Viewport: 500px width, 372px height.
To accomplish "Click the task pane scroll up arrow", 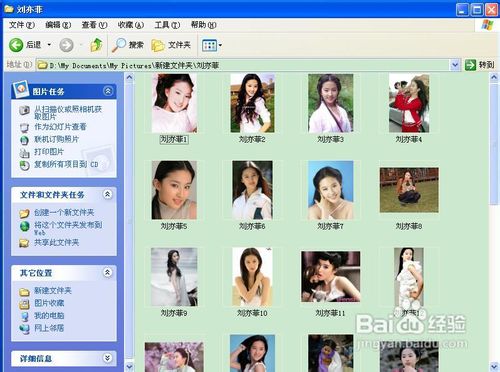I will tap(129, 77).
